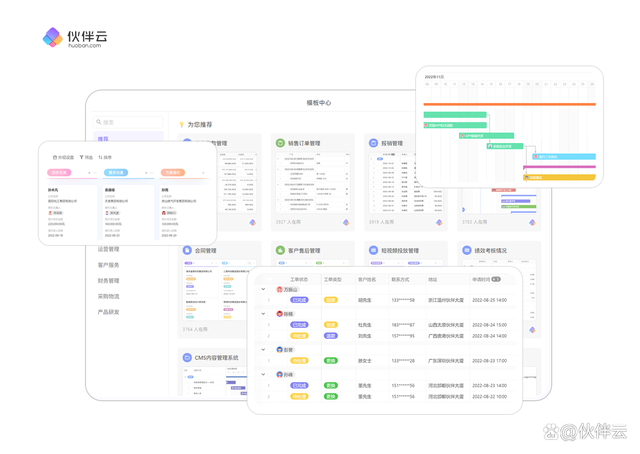The image size is (640, 454).
Task: Select 财务管理 in the sidebar
Action: click(x=108, y=281)
